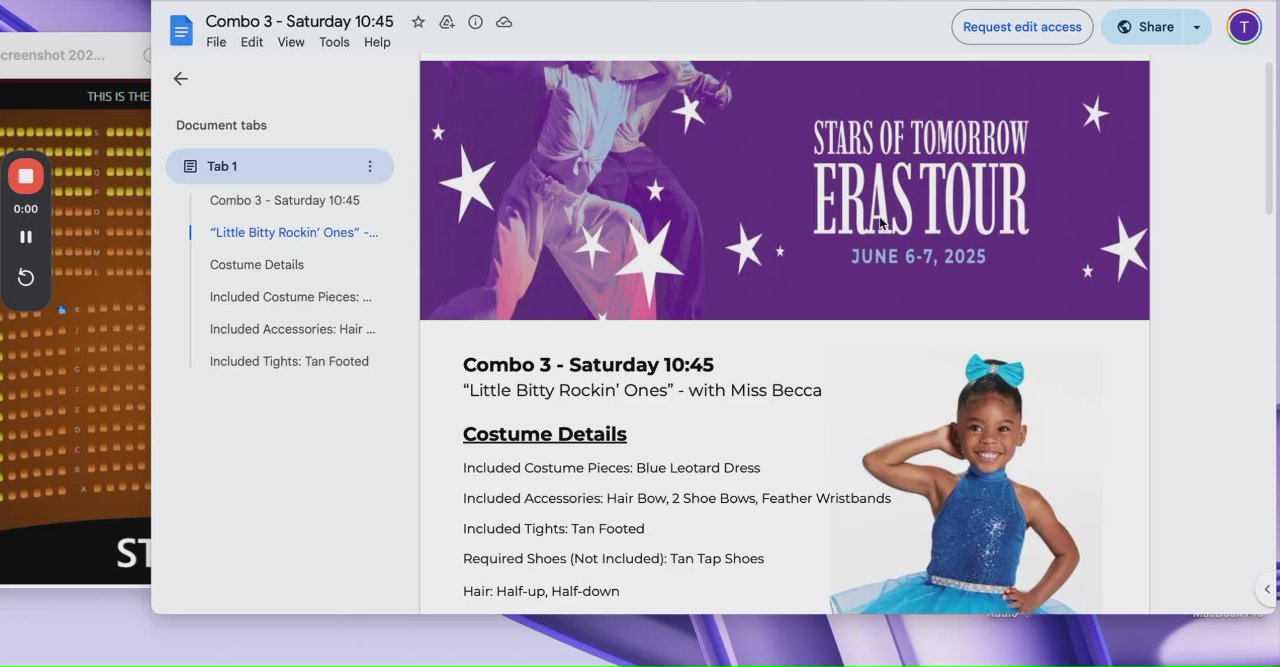Close the document tabs panel with back arrow
Screen dimensions: 1280x667
[180, 79]
